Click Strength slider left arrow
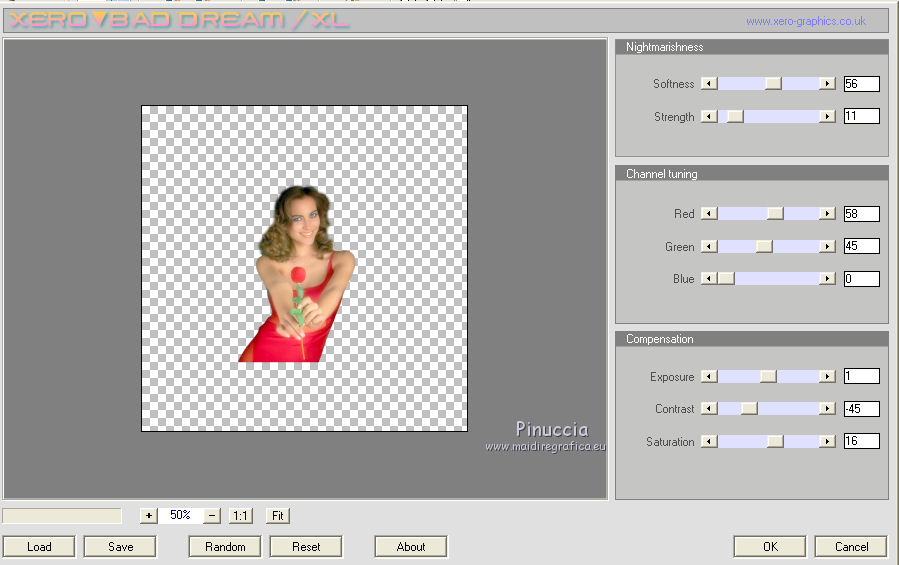Image resolution: width=899 pixels, height=565 pixels. coord(709,116)
